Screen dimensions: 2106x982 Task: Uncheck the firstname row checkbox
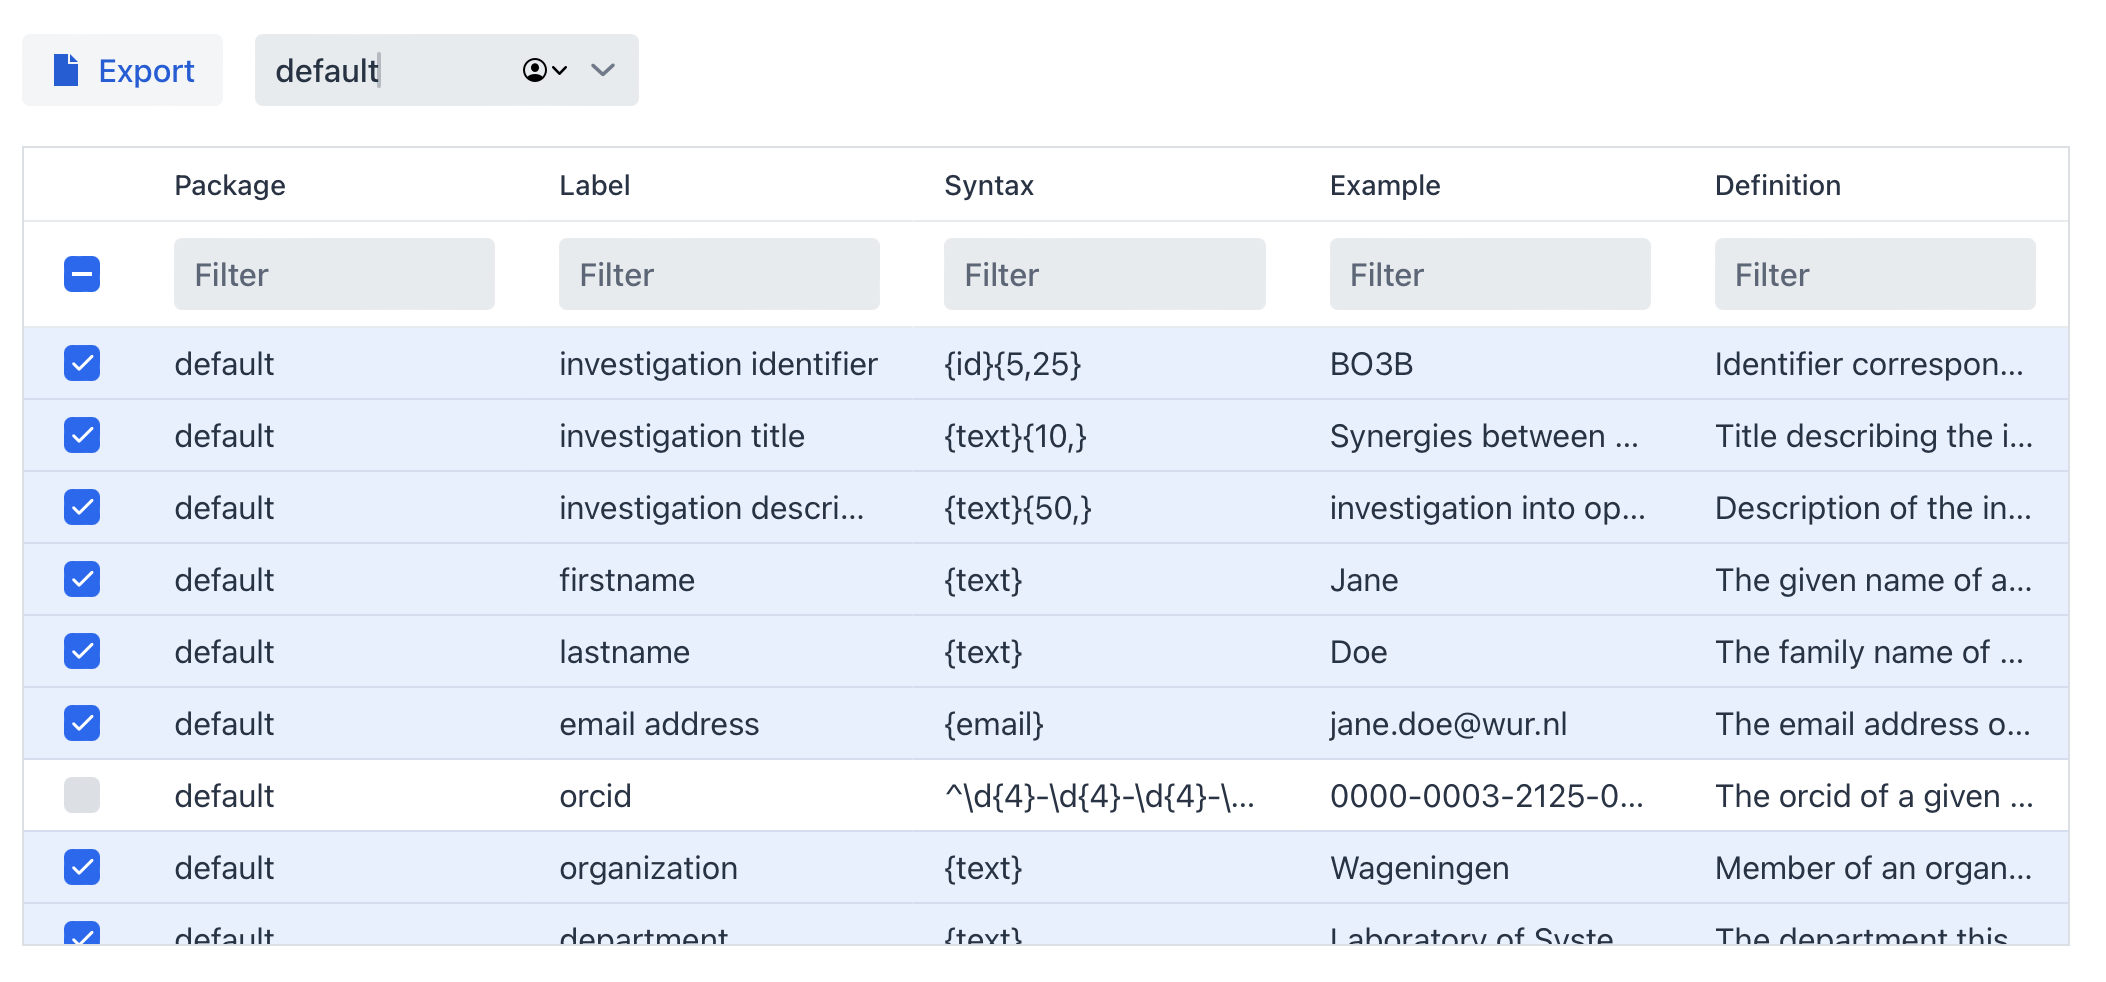[82, 579]
